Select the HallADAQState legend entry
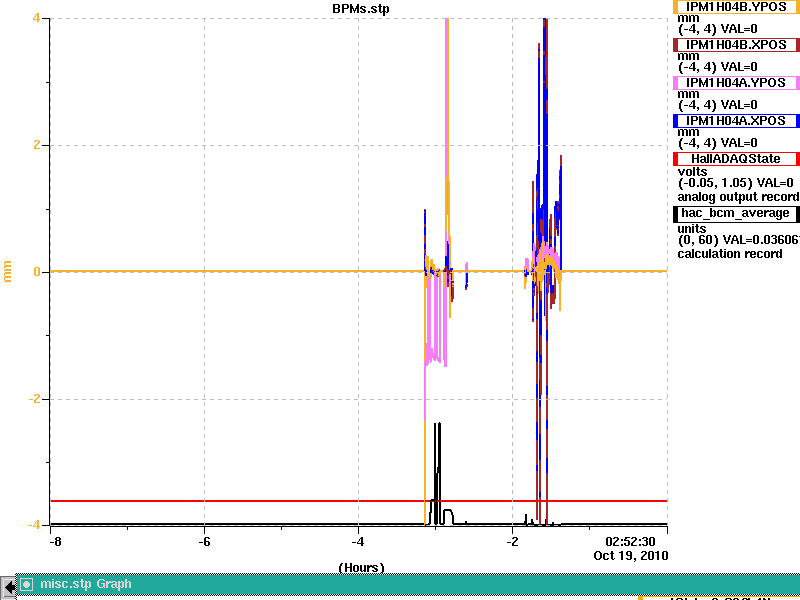This screenshot has height=600, width=800. click(x=736, y=159)
